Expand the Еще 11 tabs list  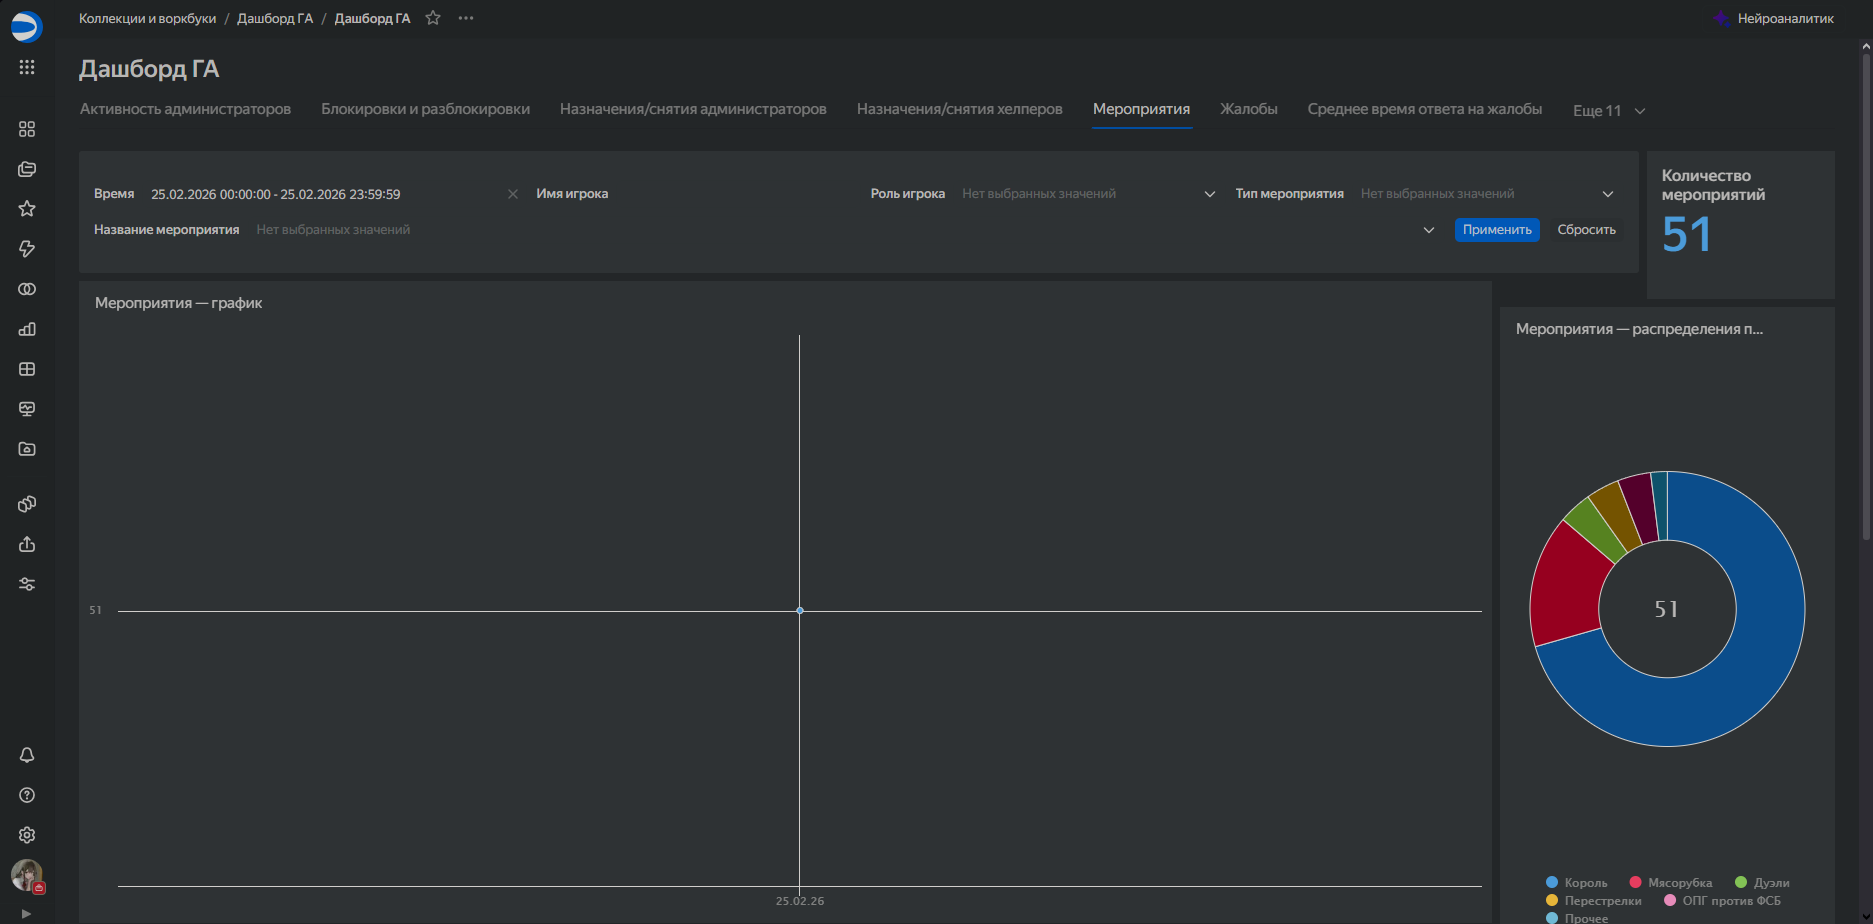(x=1608, y=111)
